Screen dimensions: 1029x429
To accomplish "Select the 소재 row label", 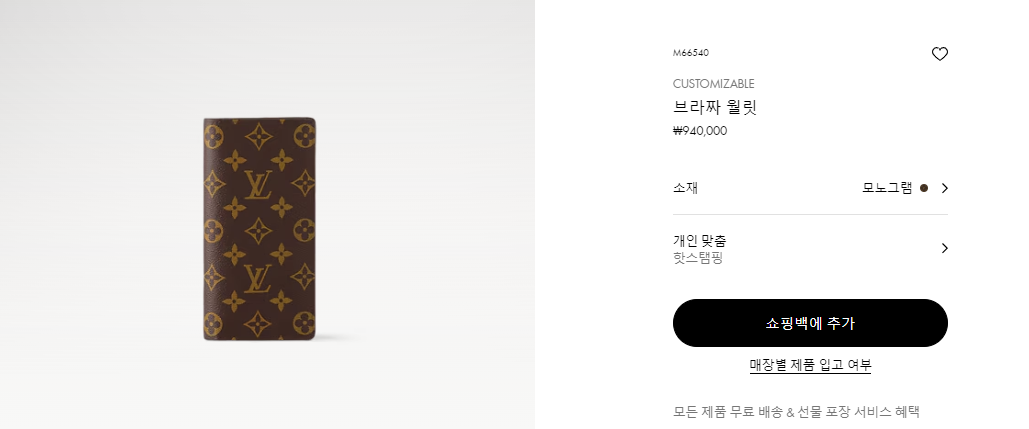I will [x=685, y=188].
